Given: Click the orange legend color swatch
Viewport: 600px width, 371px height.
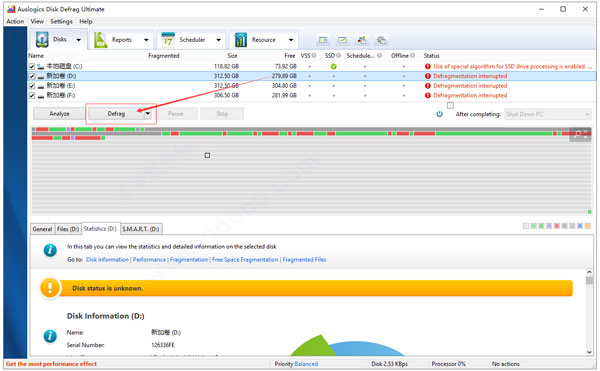Looking at the screenshot, I should 588,226.
